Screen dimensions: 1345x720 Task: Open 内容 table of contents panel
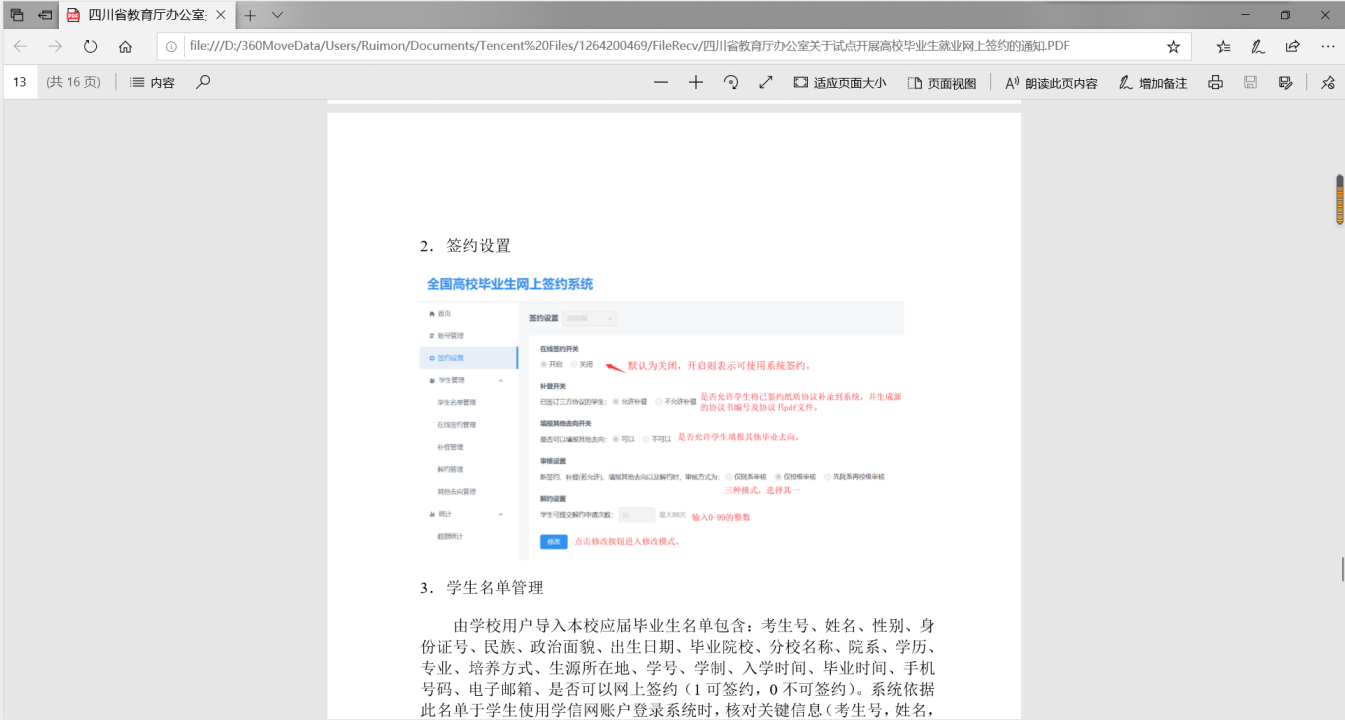pos(152,83)
